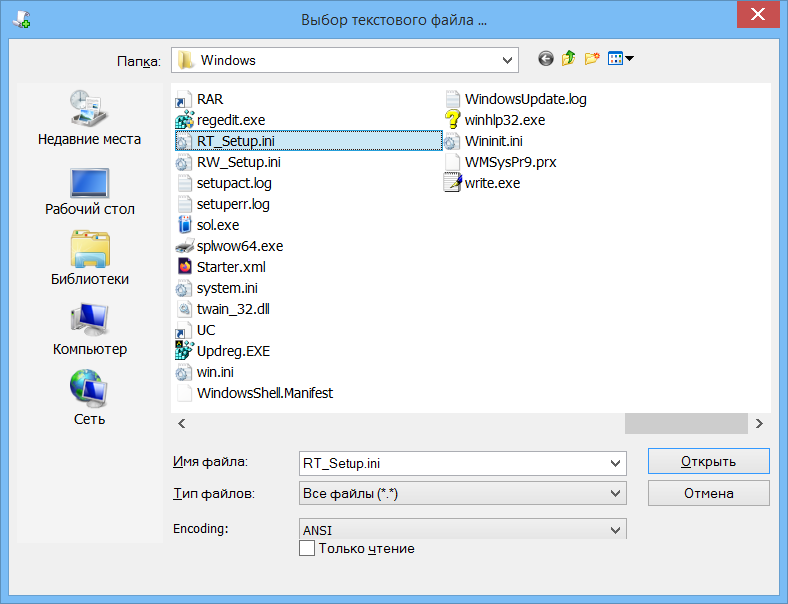Image resolution: width=788 pixels, height=604 pixels.
Task: Open the view menu icon
Action: point(615,59)
